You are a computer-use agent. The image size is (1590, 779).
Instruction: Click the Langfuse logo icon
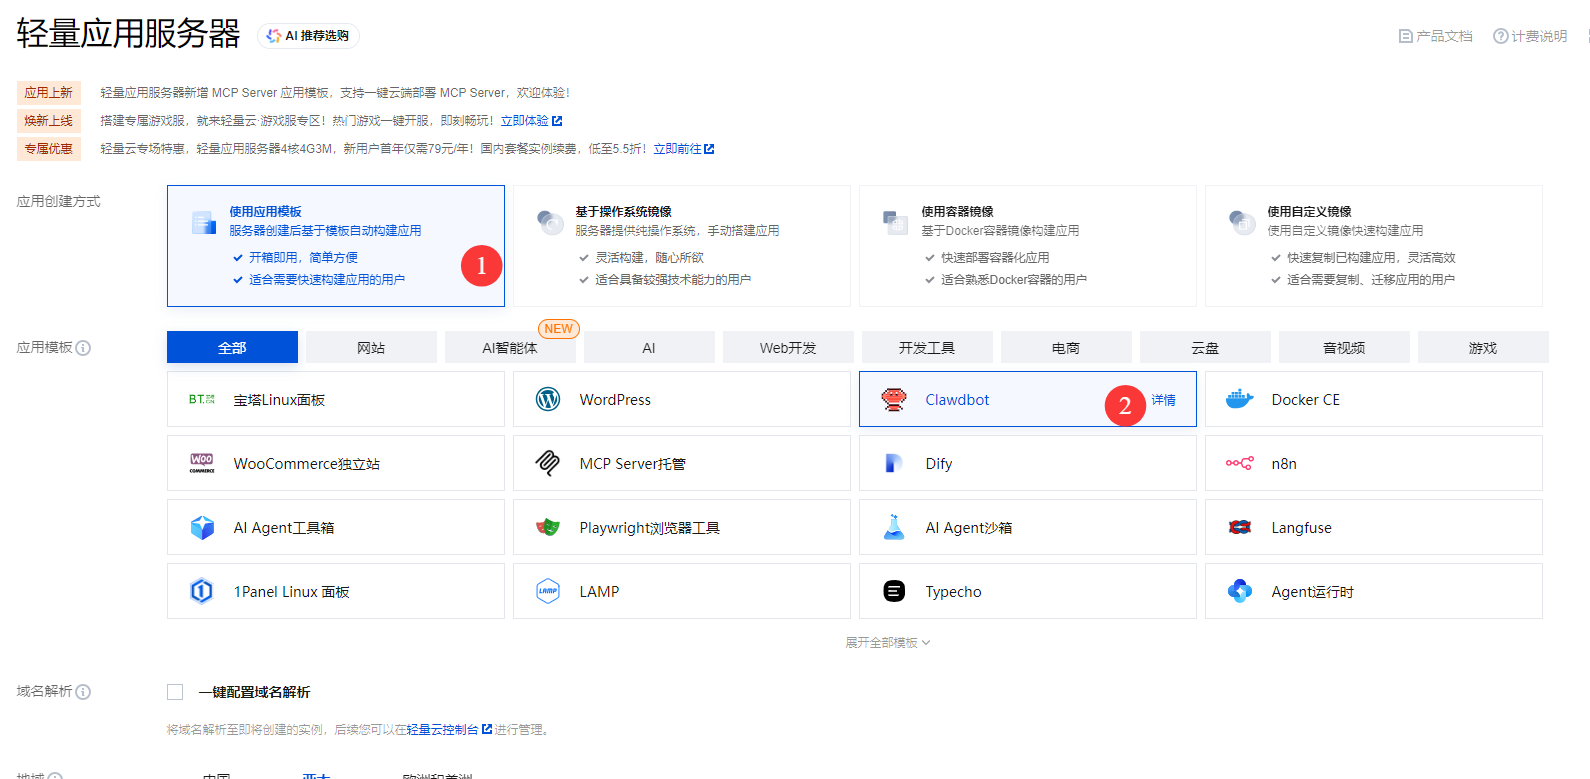click(1240, 527)
